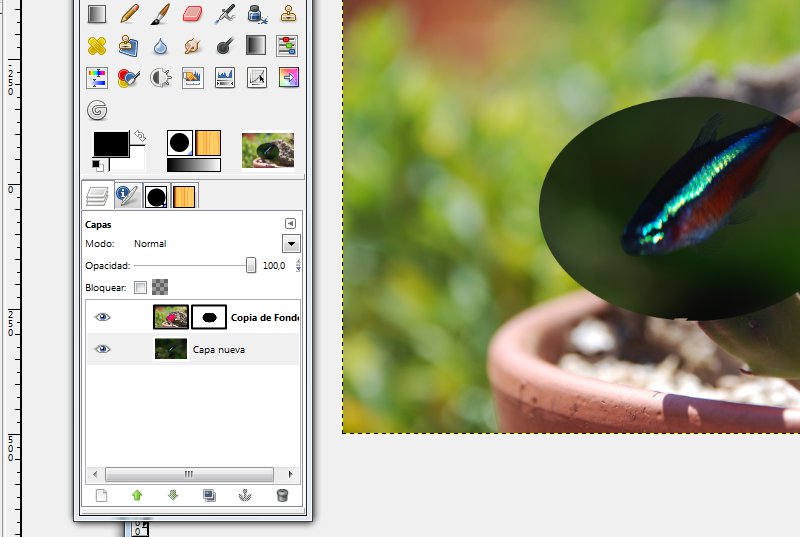Image resolution: width=800 pixels, height=537 pixels.
Task: Open the Colorize tool
Action: 129,78
